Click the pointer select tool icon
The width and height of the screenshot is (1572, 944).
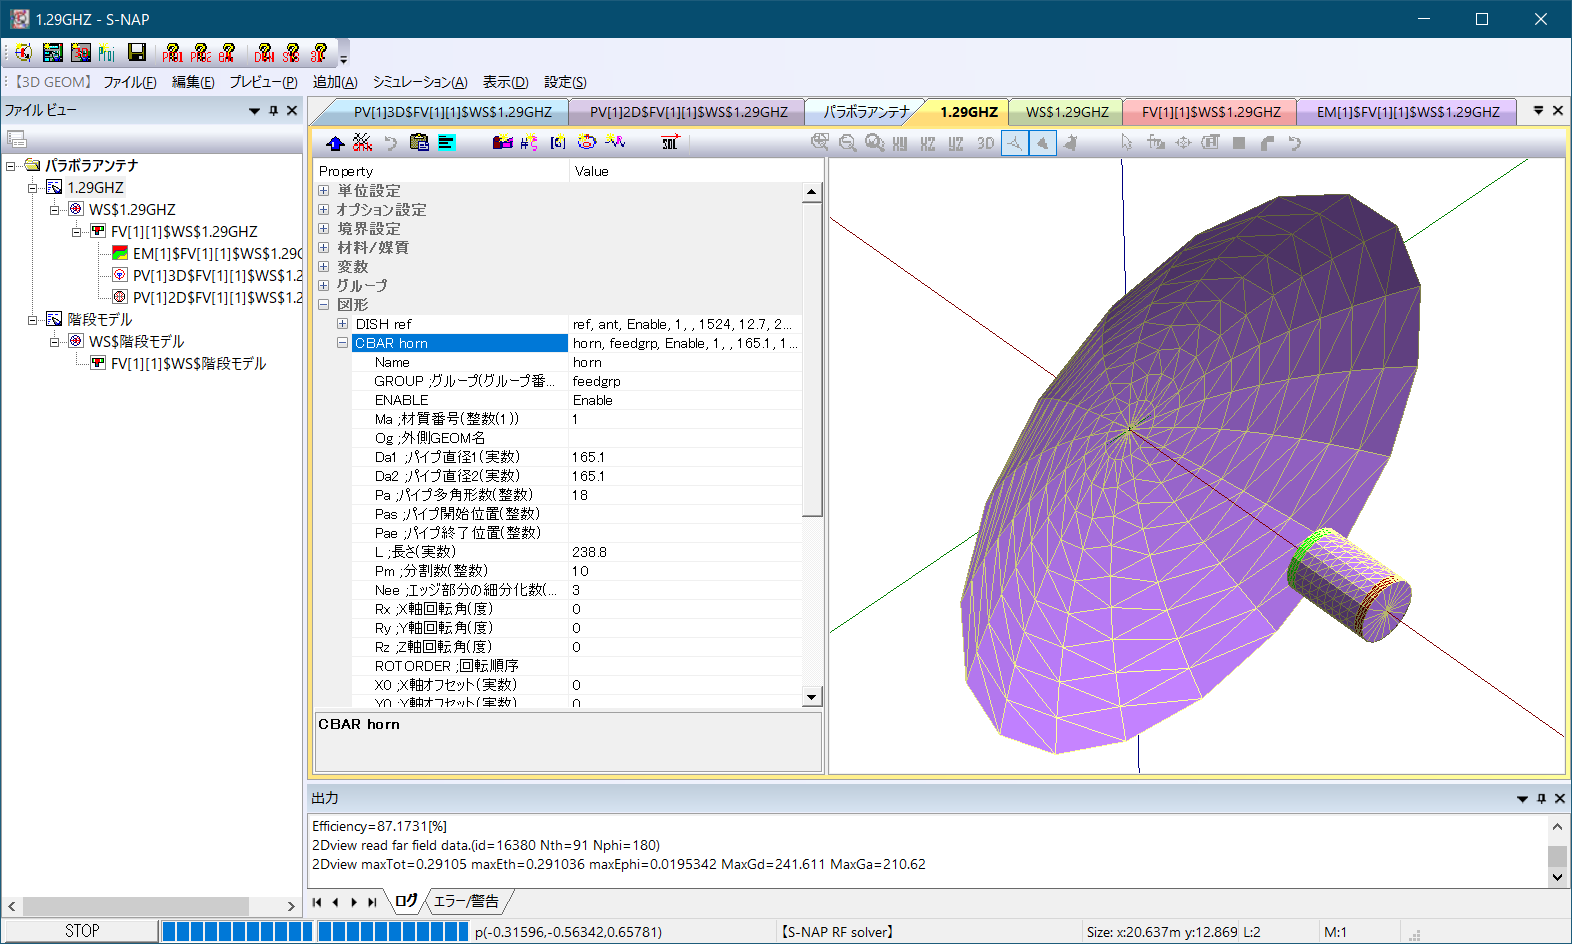tap(1127, 143)
